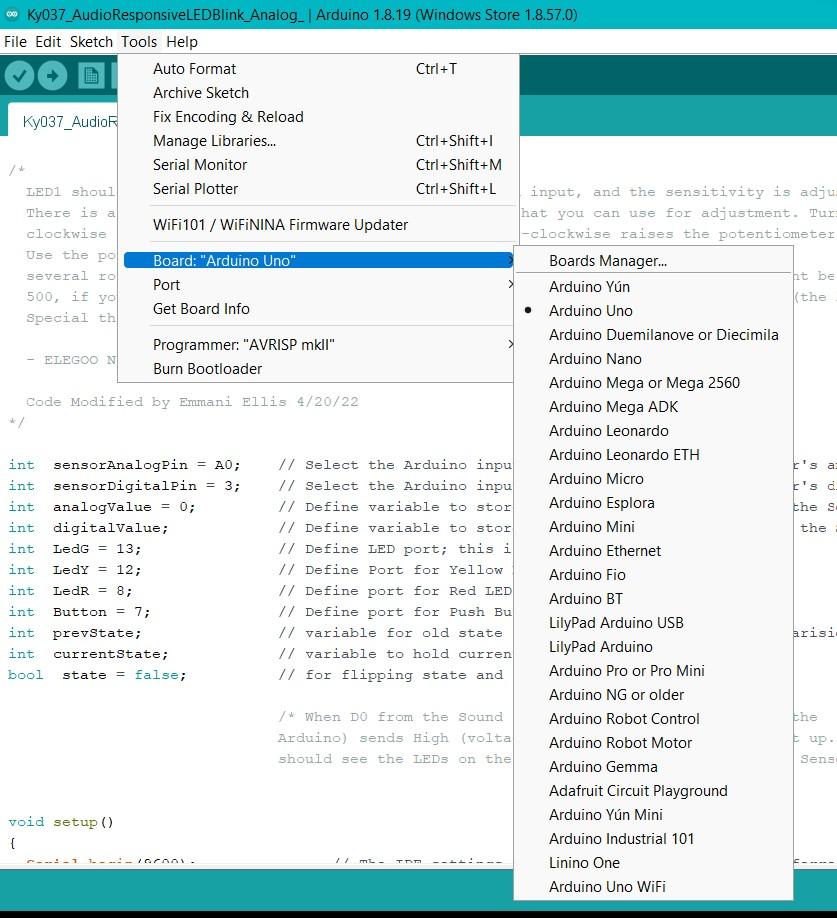Viewport: 837px width, 918px height.
Task: Select Arduino Nano board
Action: [653, 359]
